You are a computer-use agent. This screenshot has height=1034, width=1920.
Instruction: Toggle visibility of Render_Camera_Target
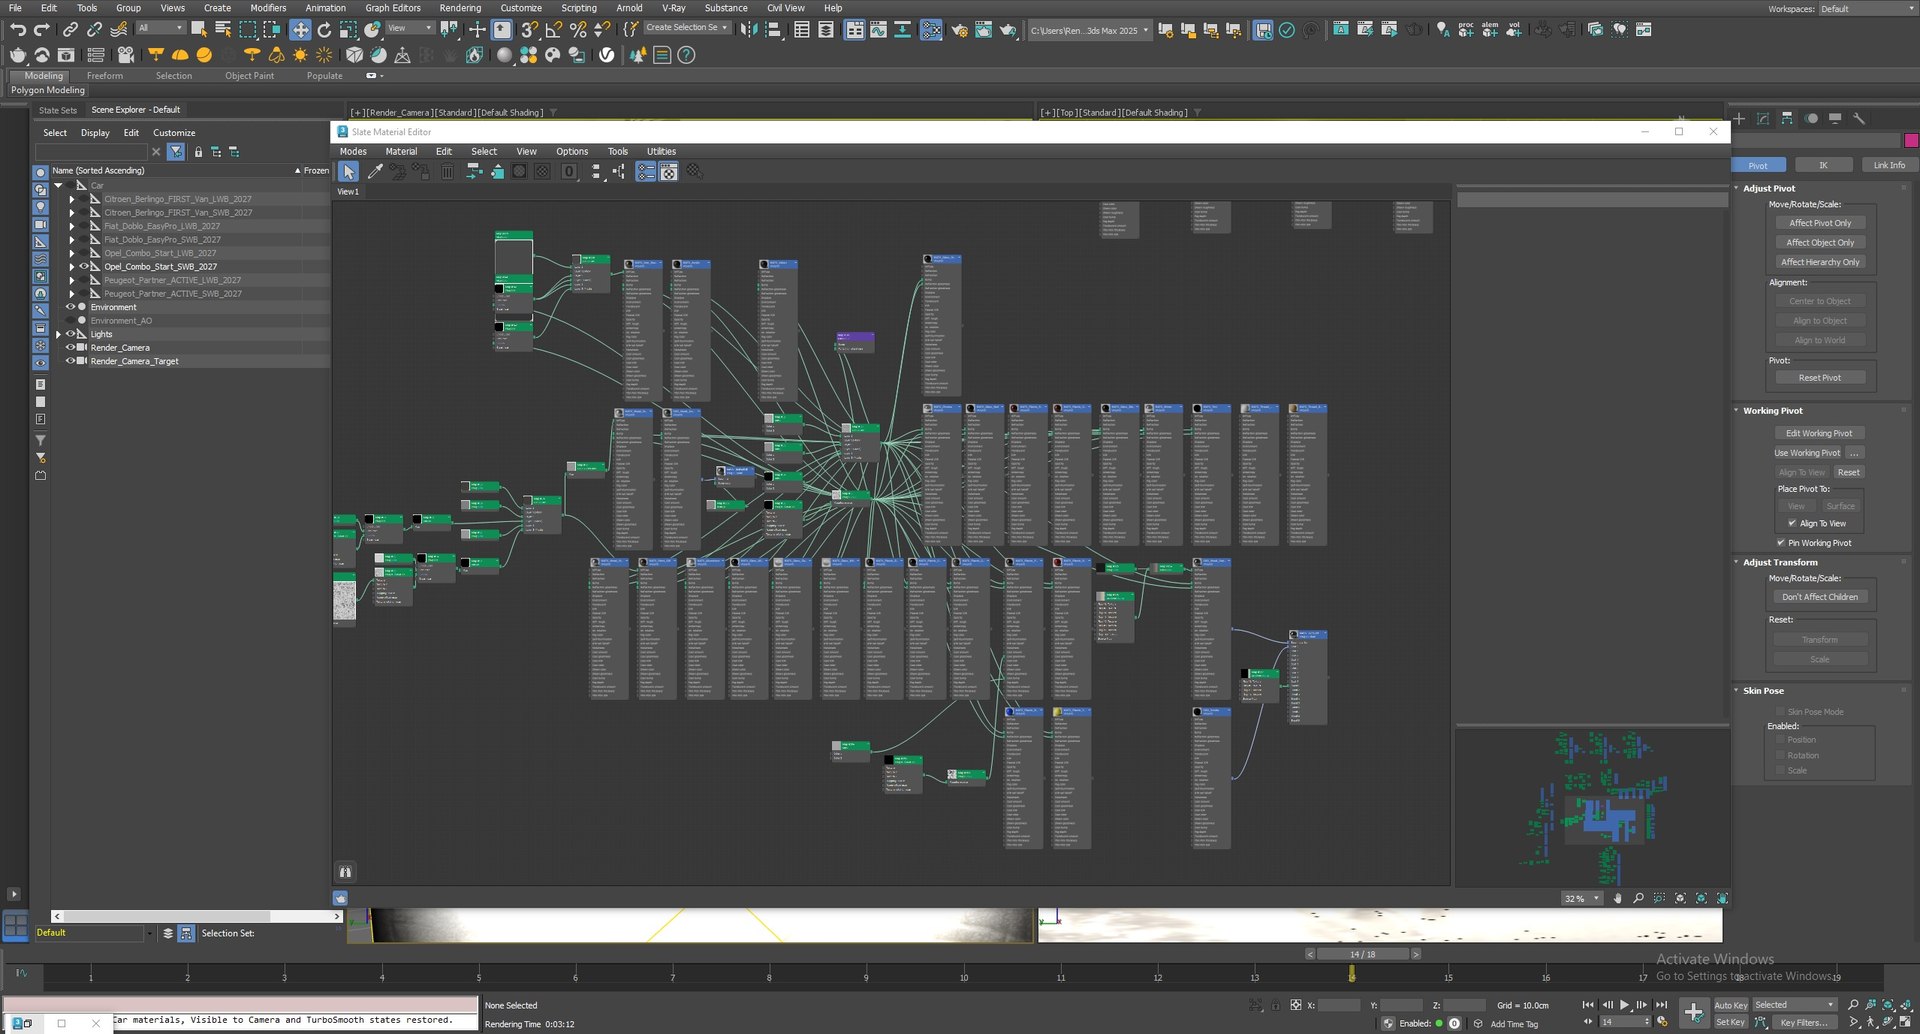tap(70, 361)
